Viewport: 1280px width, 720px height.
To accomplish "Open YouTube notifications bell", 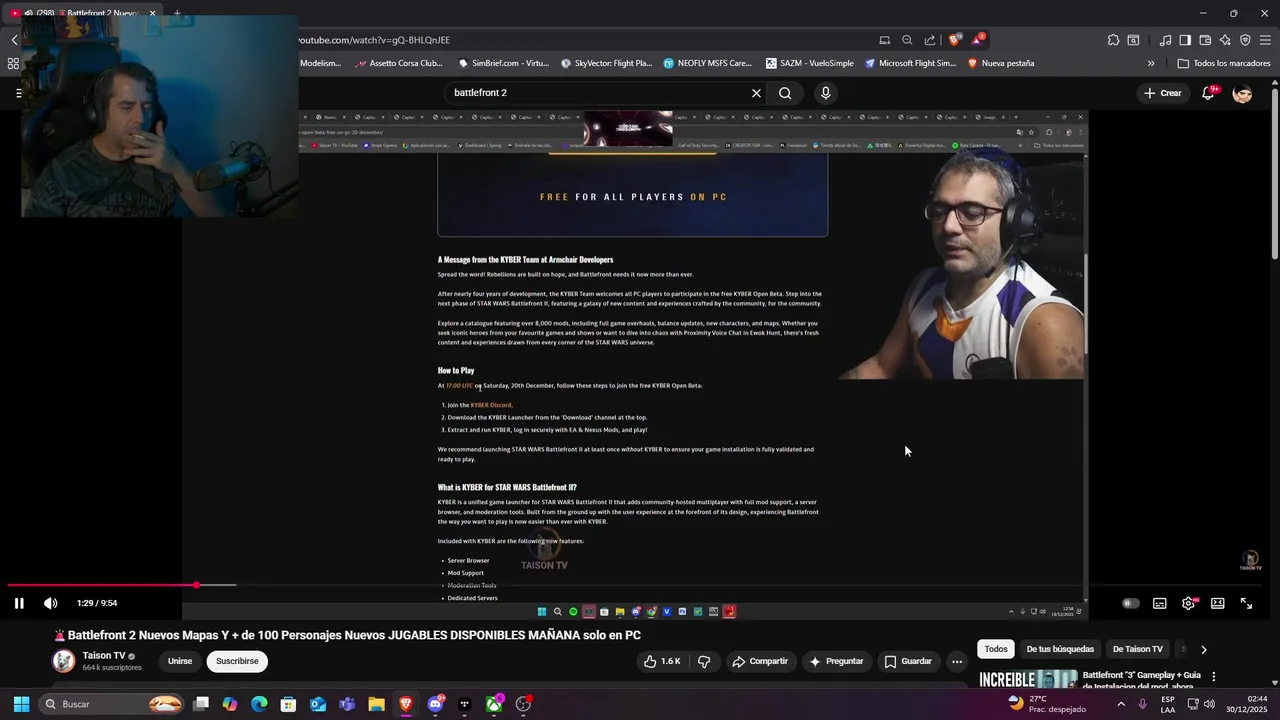I will tap(1208, 93).
